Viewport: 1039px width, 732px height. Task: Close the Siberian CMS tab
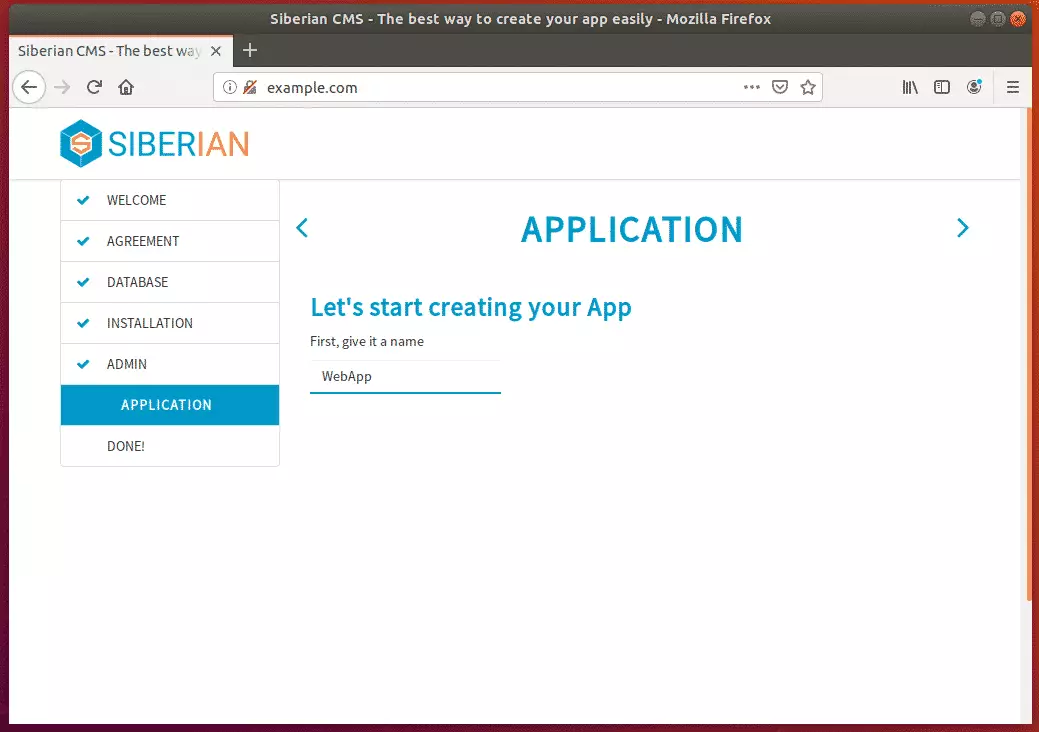click(216, 51)
